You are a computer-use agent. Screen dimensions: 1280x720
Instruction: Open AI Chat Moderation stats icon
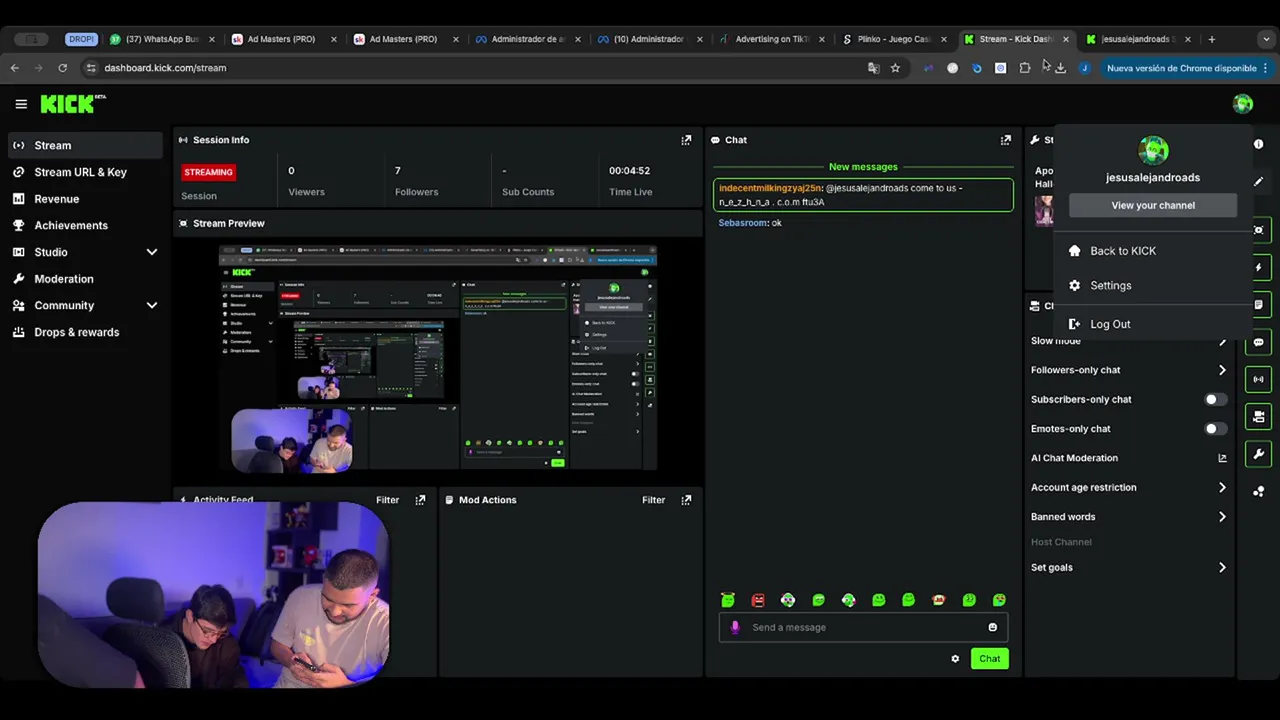[1222, 458]
